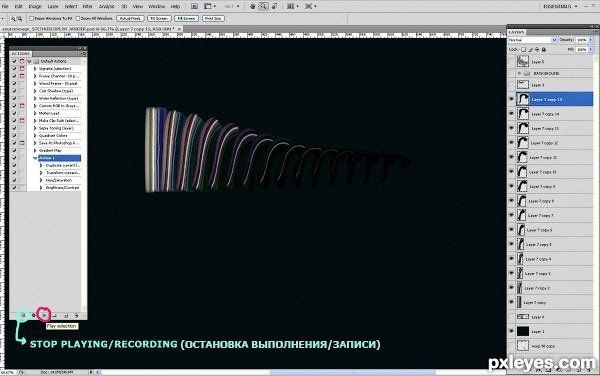Hide Layer 2 with its eye icon
Viewport: 600px width, 376px height.
tap(512, 331)
